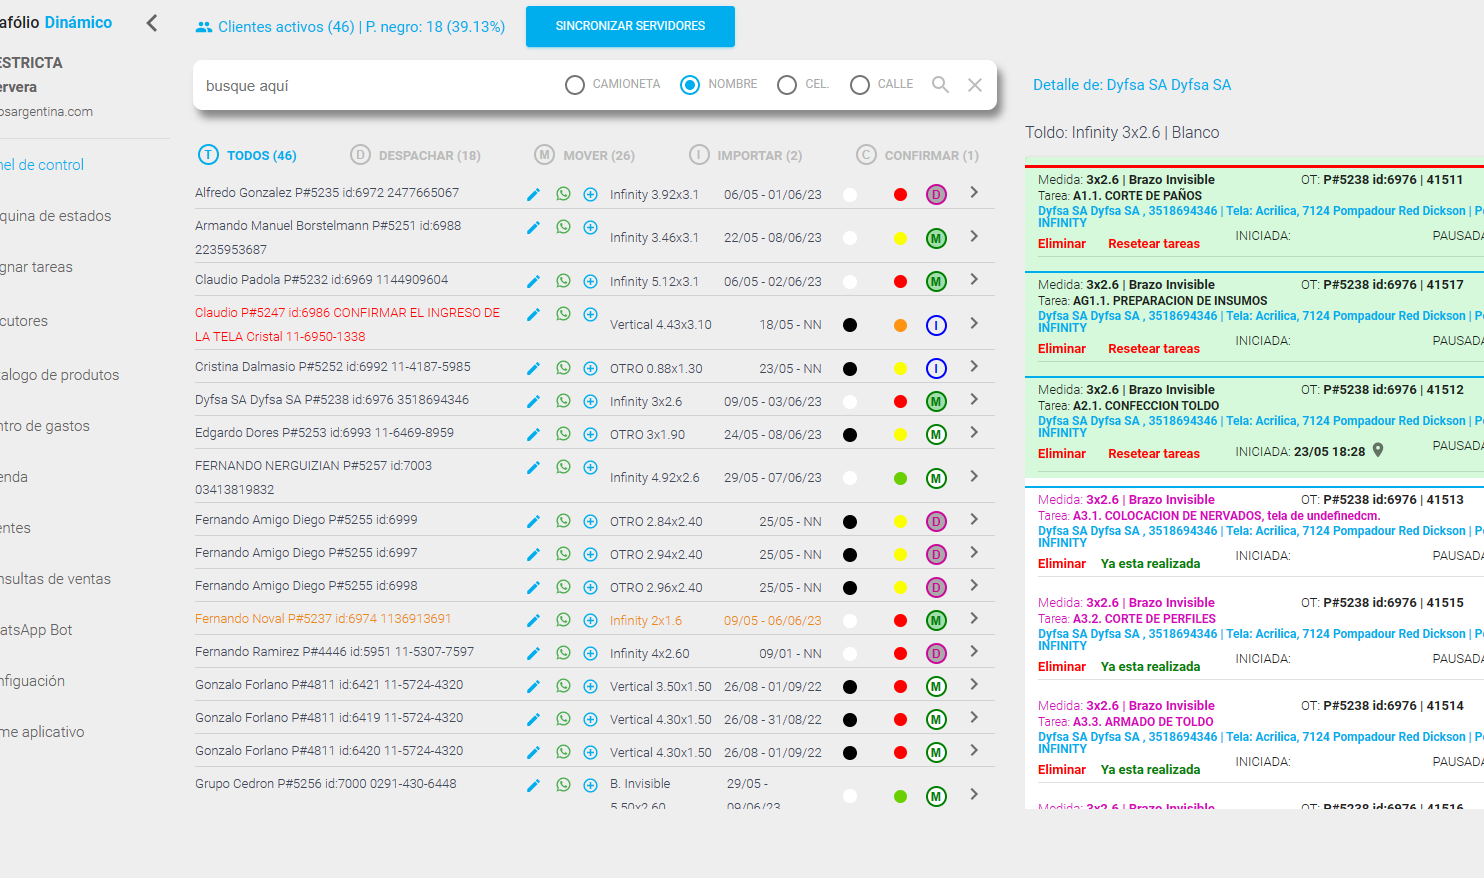Click Resetear tareas for task 41511

tap(1153, 244)
